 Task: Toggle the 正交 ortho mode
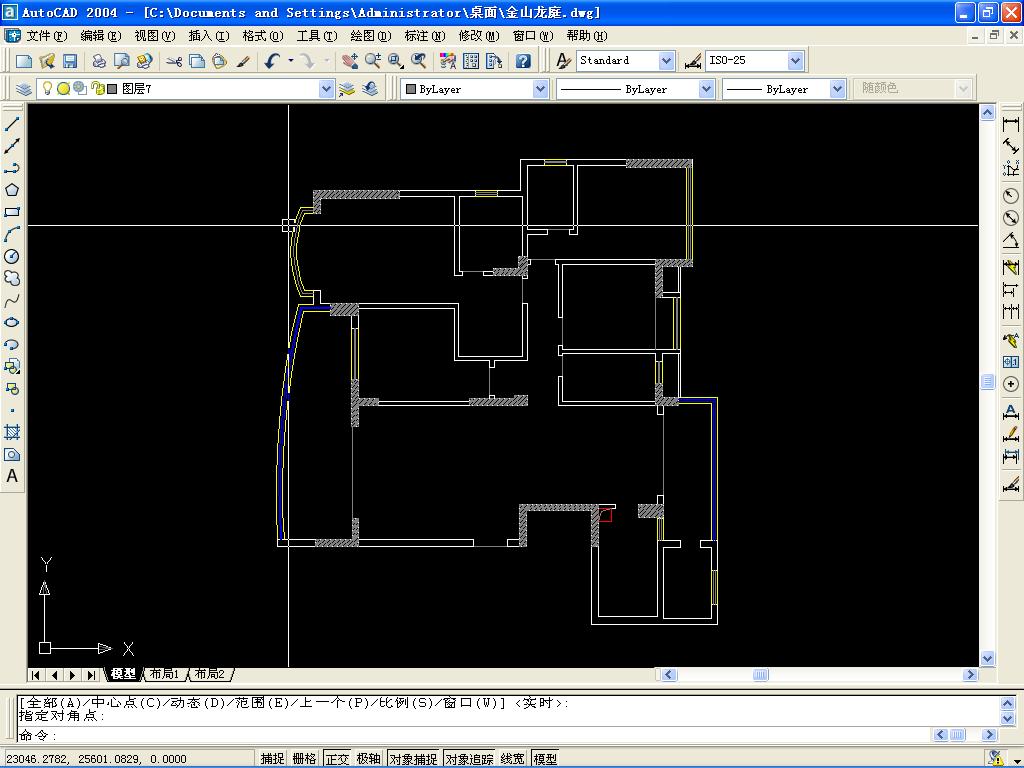[x=337, y=758]
